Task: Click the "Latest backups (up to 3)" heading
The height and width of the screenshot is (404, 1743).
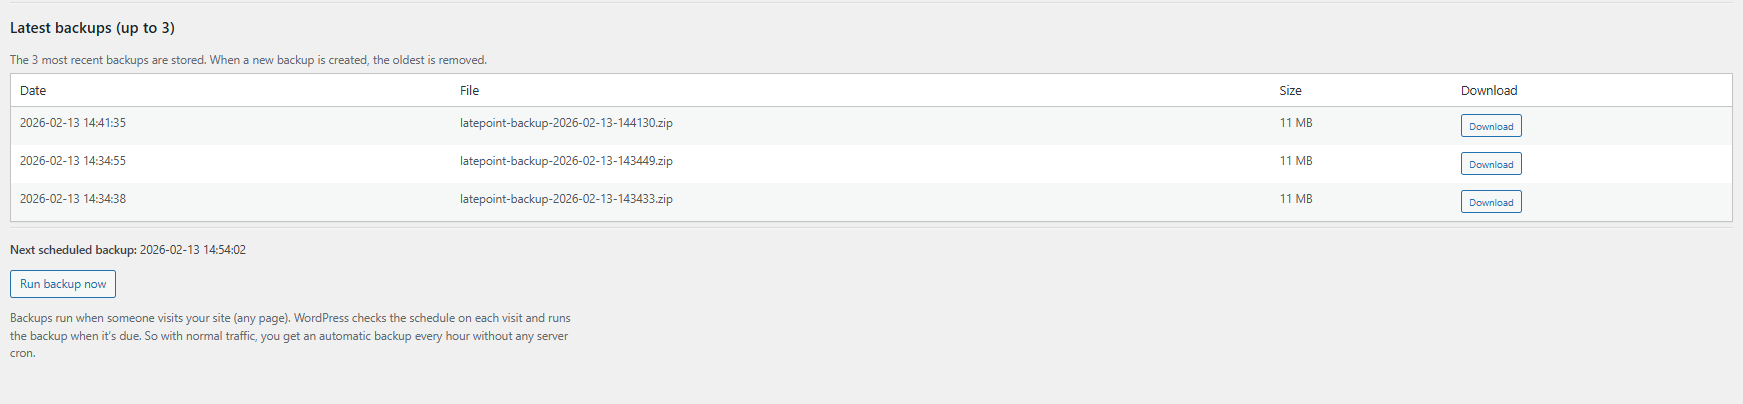Action: click(x=92, y=28)
